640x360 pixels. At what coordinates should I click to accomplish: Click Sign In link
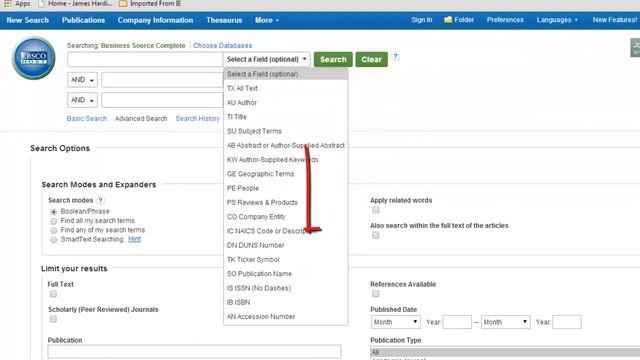422,20
